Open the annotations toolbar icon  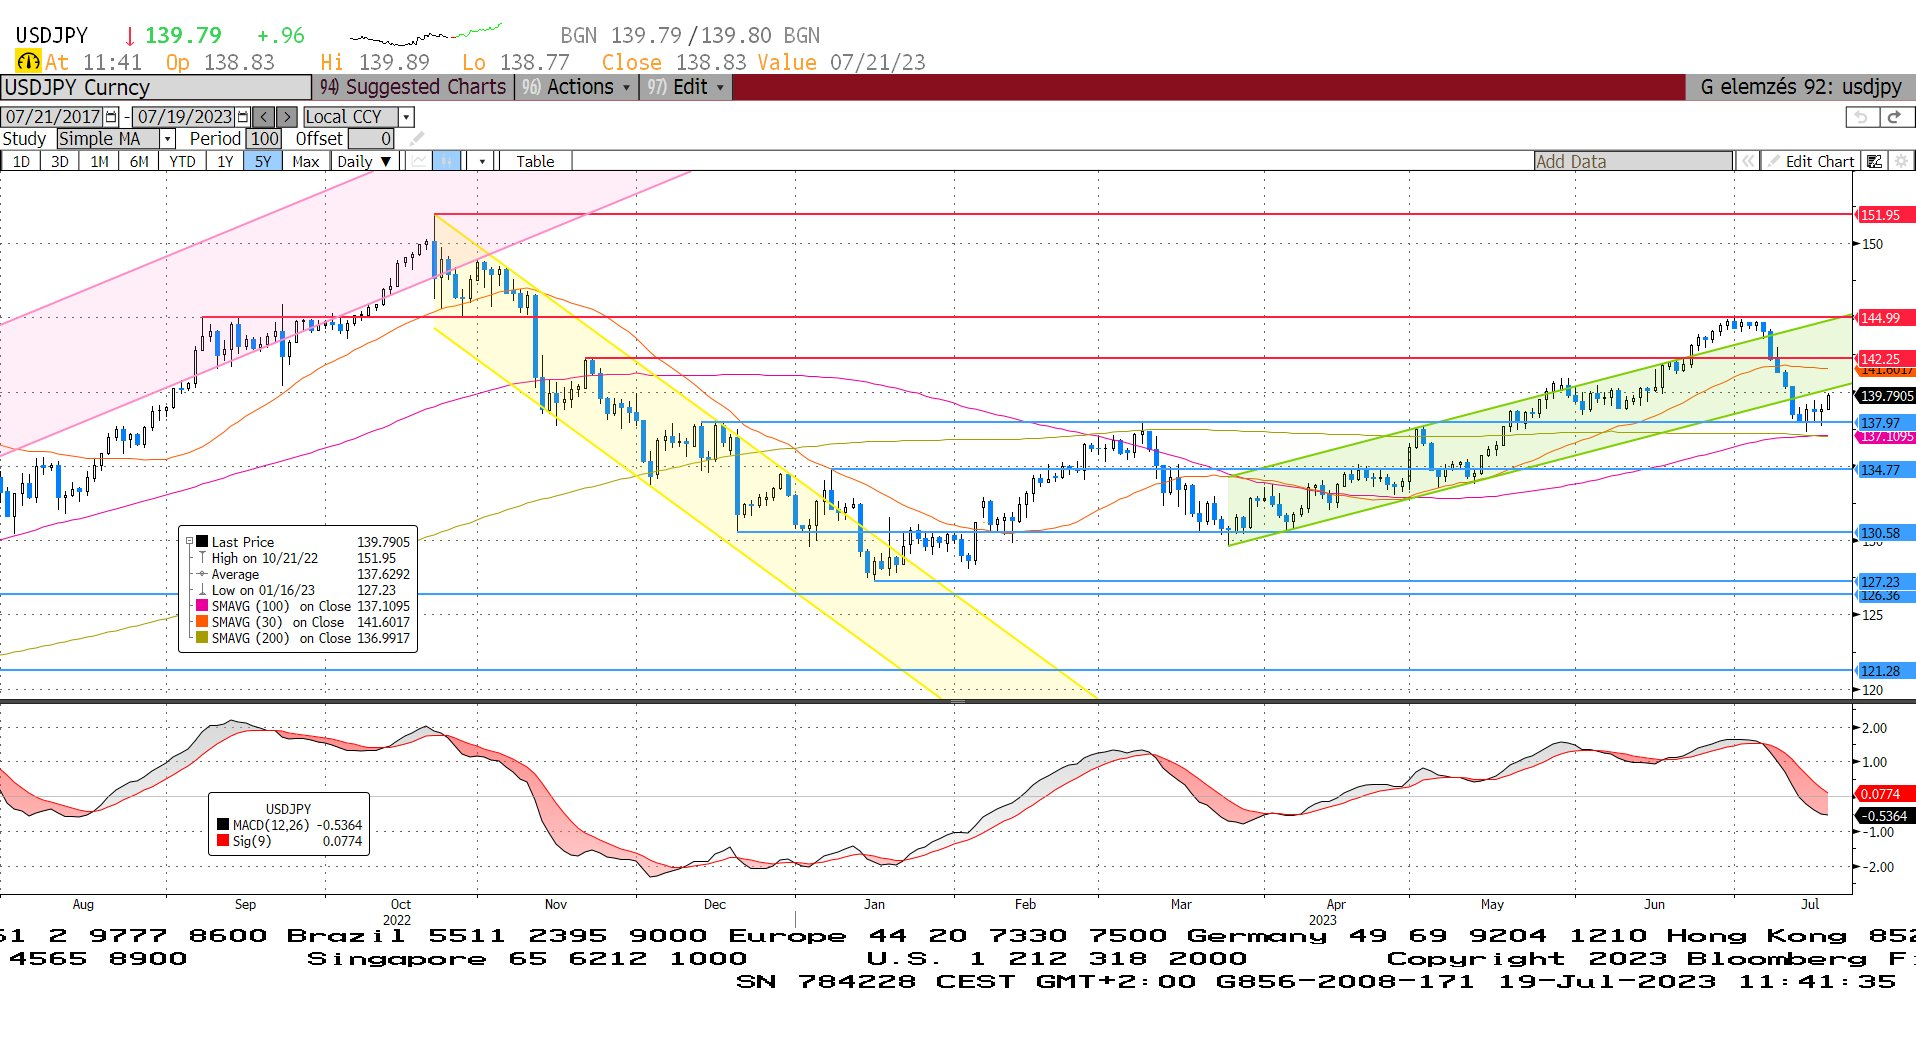point(1874,161)
